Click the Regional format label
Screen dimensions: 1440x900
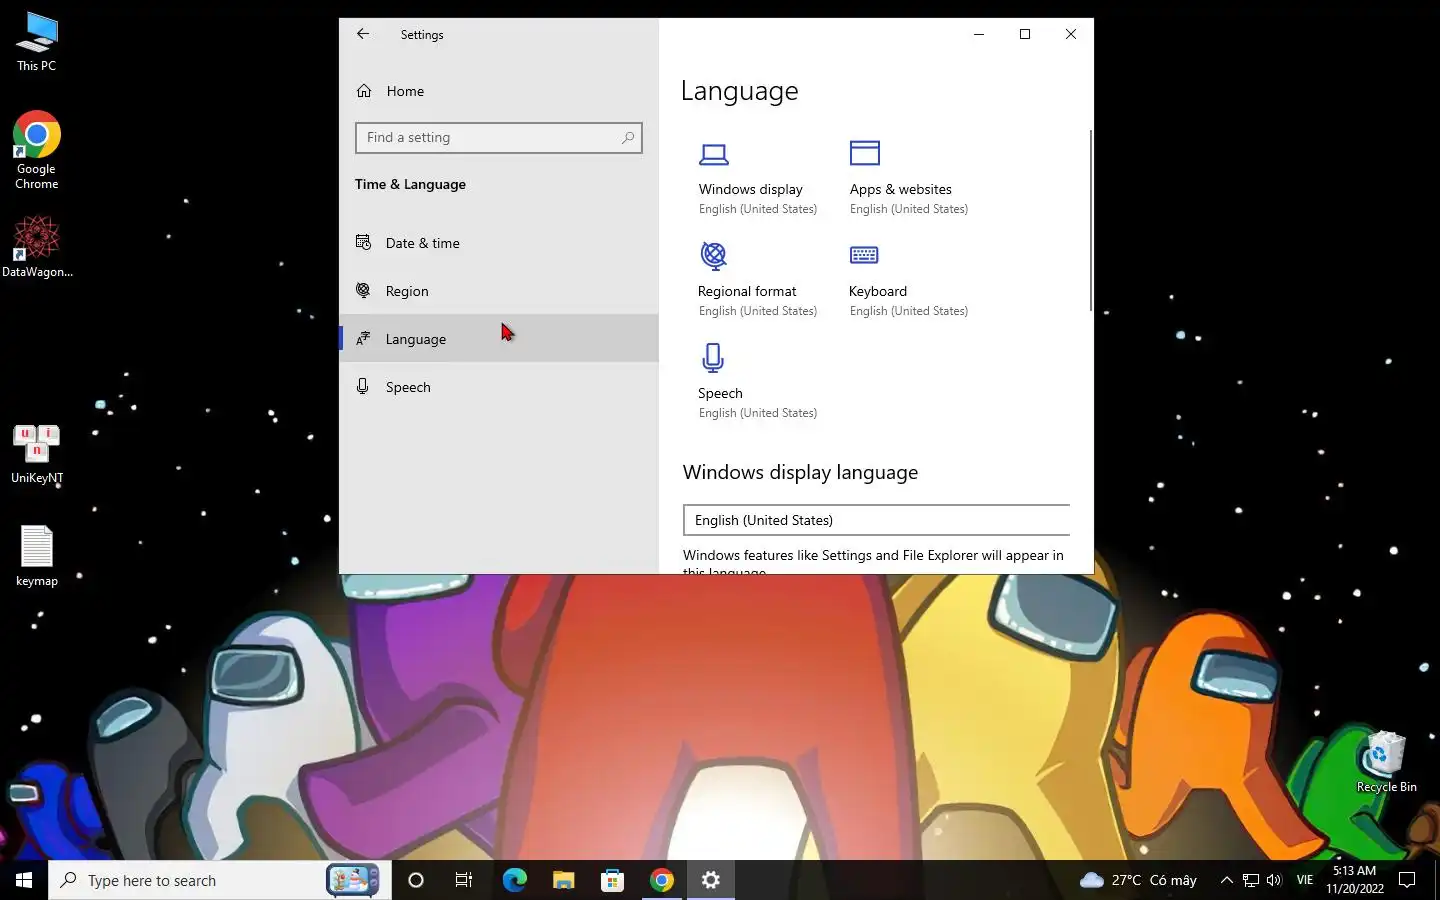click(747, 291)
